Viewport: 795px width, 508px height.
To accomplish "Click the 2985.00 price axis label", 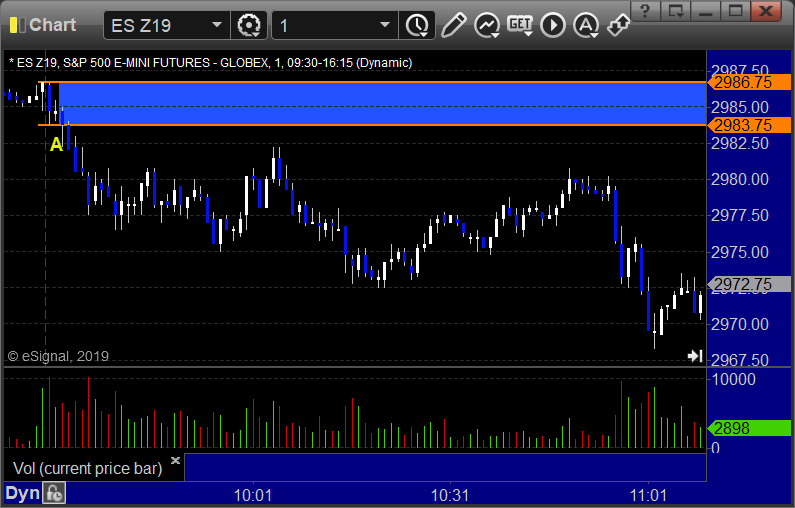I will point(740,107).
